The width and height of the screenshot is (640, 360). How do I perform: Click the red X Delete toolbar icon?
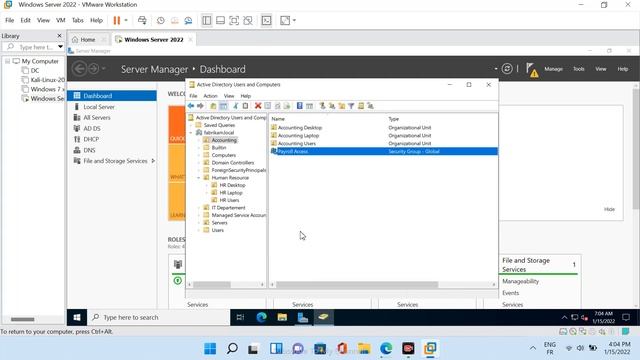click(258, 106)
